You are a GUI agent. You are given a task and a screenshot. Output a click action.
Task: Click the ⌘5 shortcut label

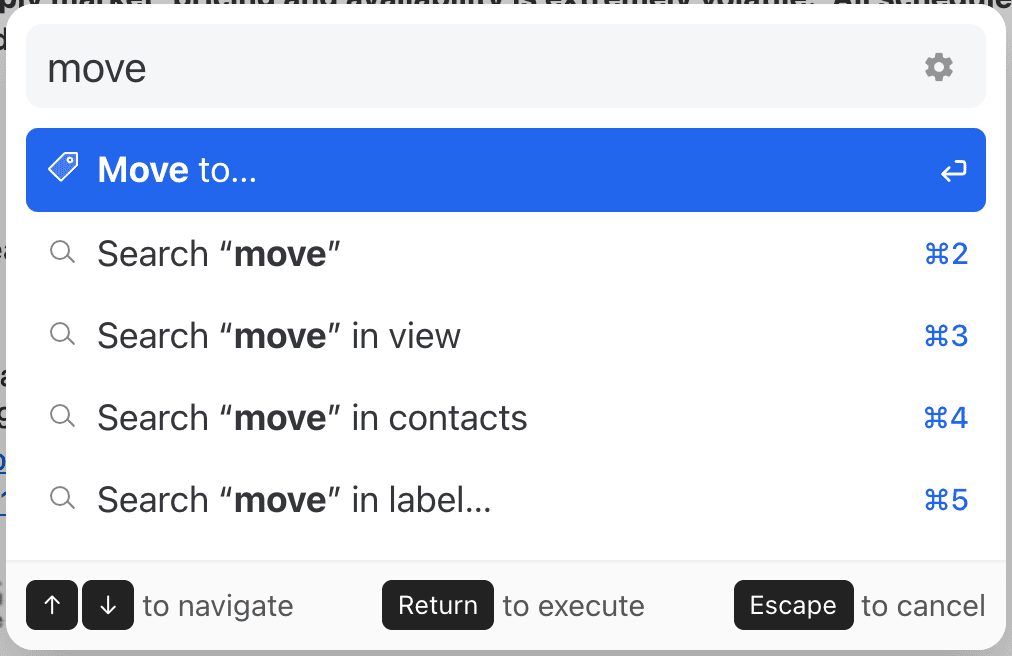pos(946,500)
